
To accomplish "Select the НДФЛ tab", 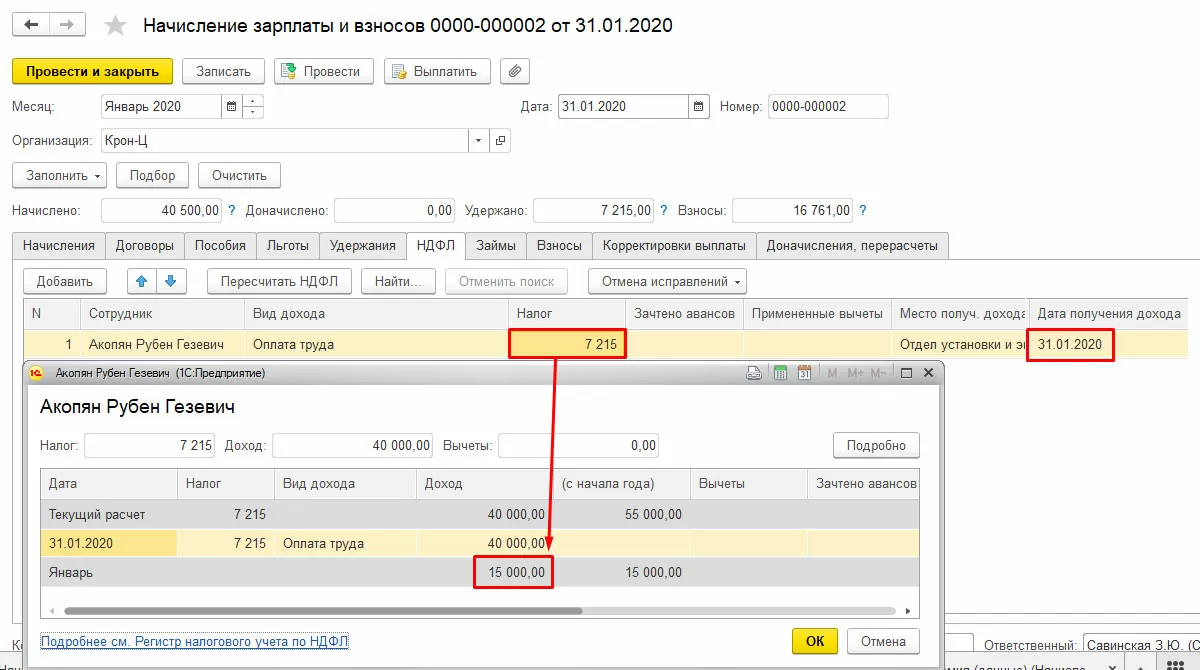I will (436, 245).
